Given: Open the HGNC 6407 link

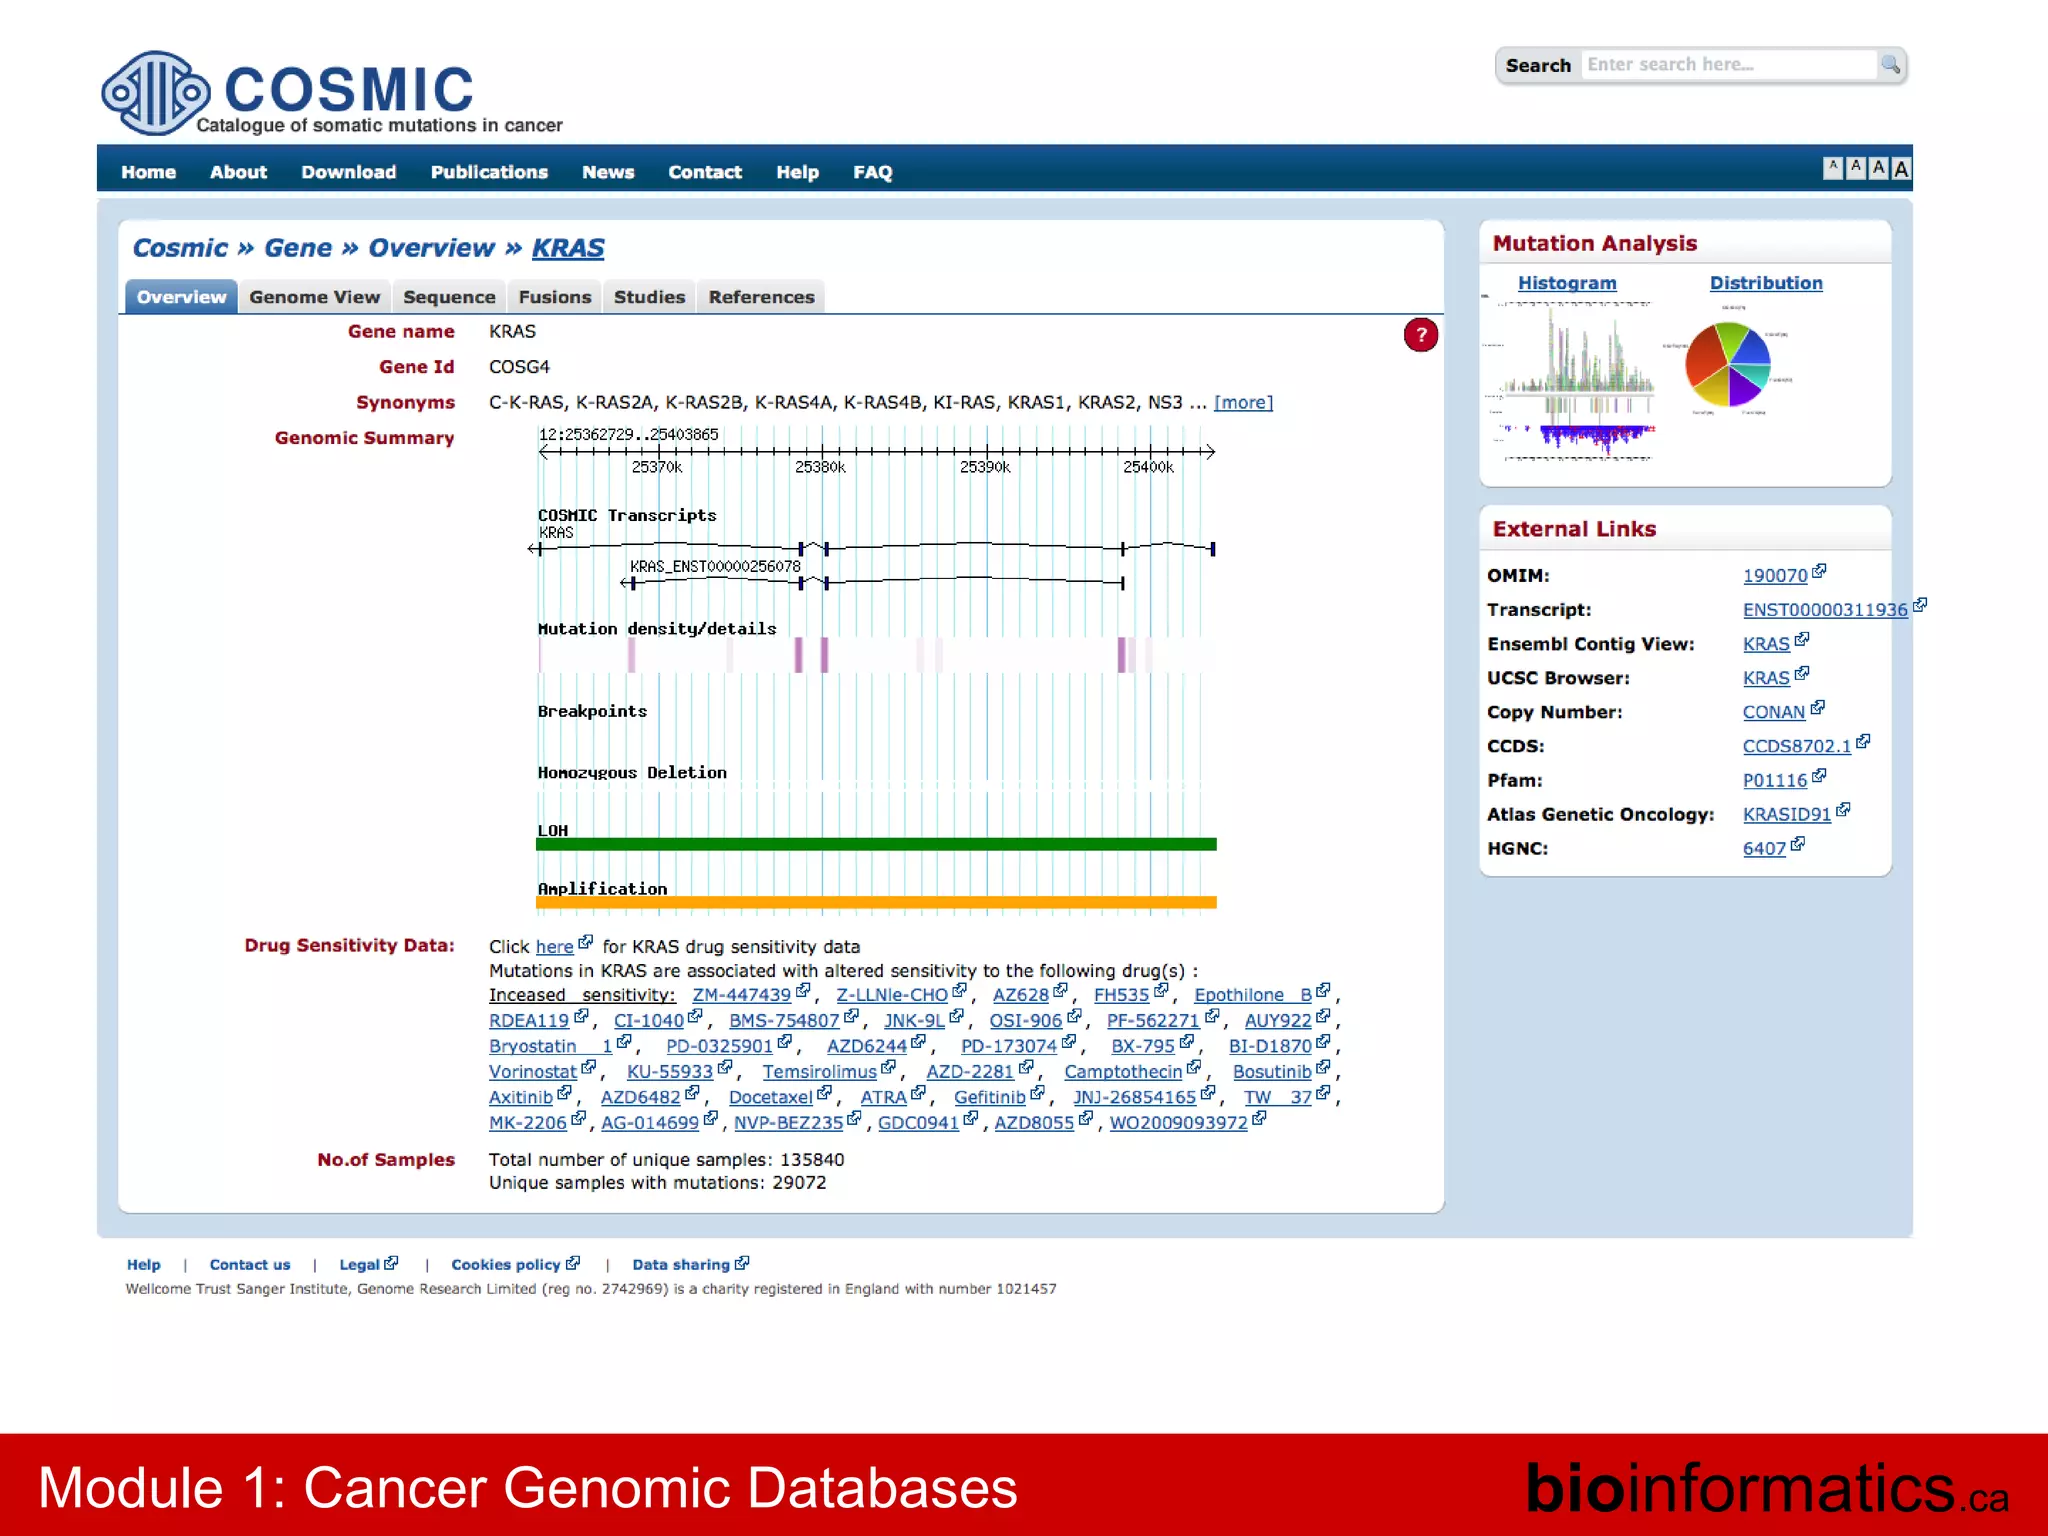Looking at the screenshot, I should [1764, 848].
